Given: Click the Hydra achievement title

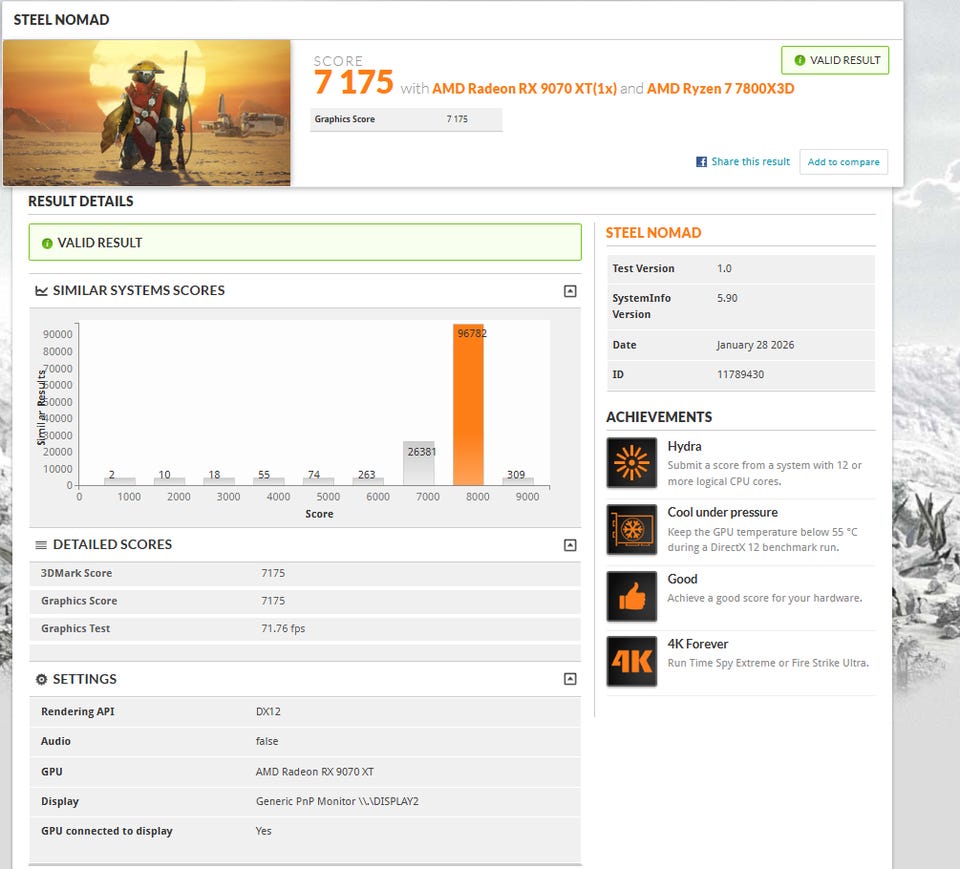Looking at the screenshot, I should (684, 446).
